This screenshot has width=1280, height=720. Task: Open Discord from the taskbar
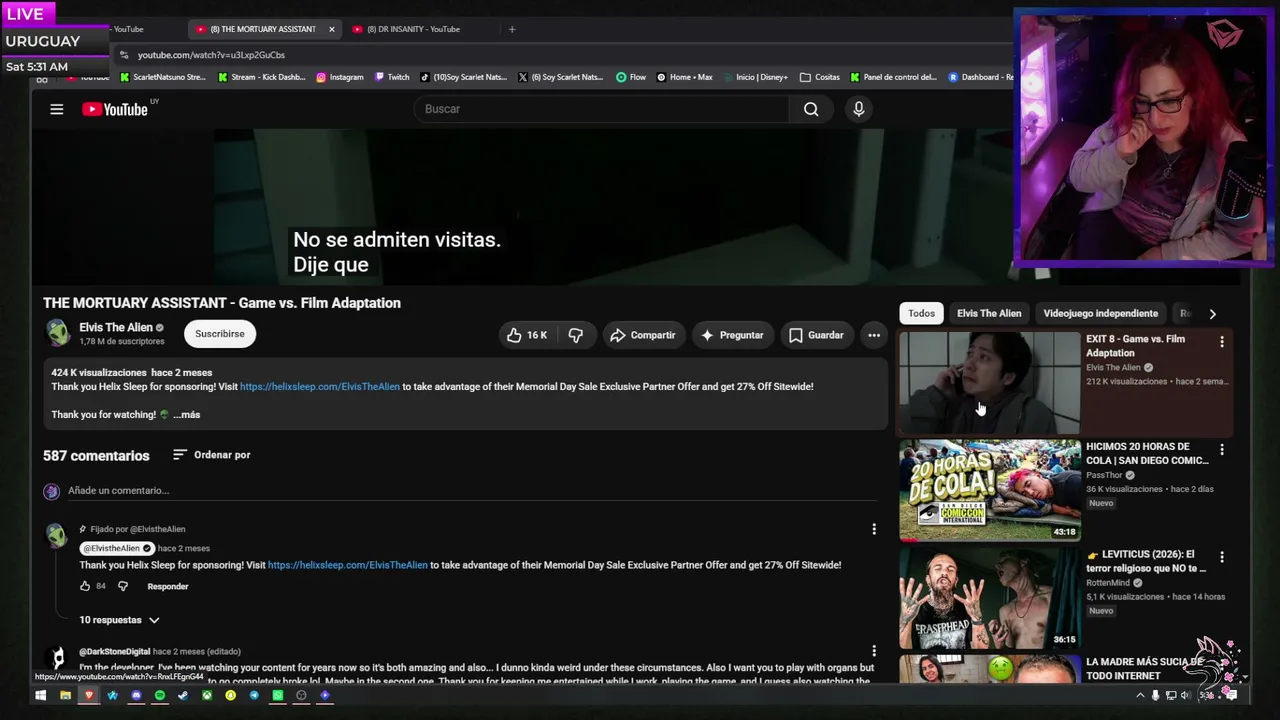pyautogui.click(x=137, y=695)
